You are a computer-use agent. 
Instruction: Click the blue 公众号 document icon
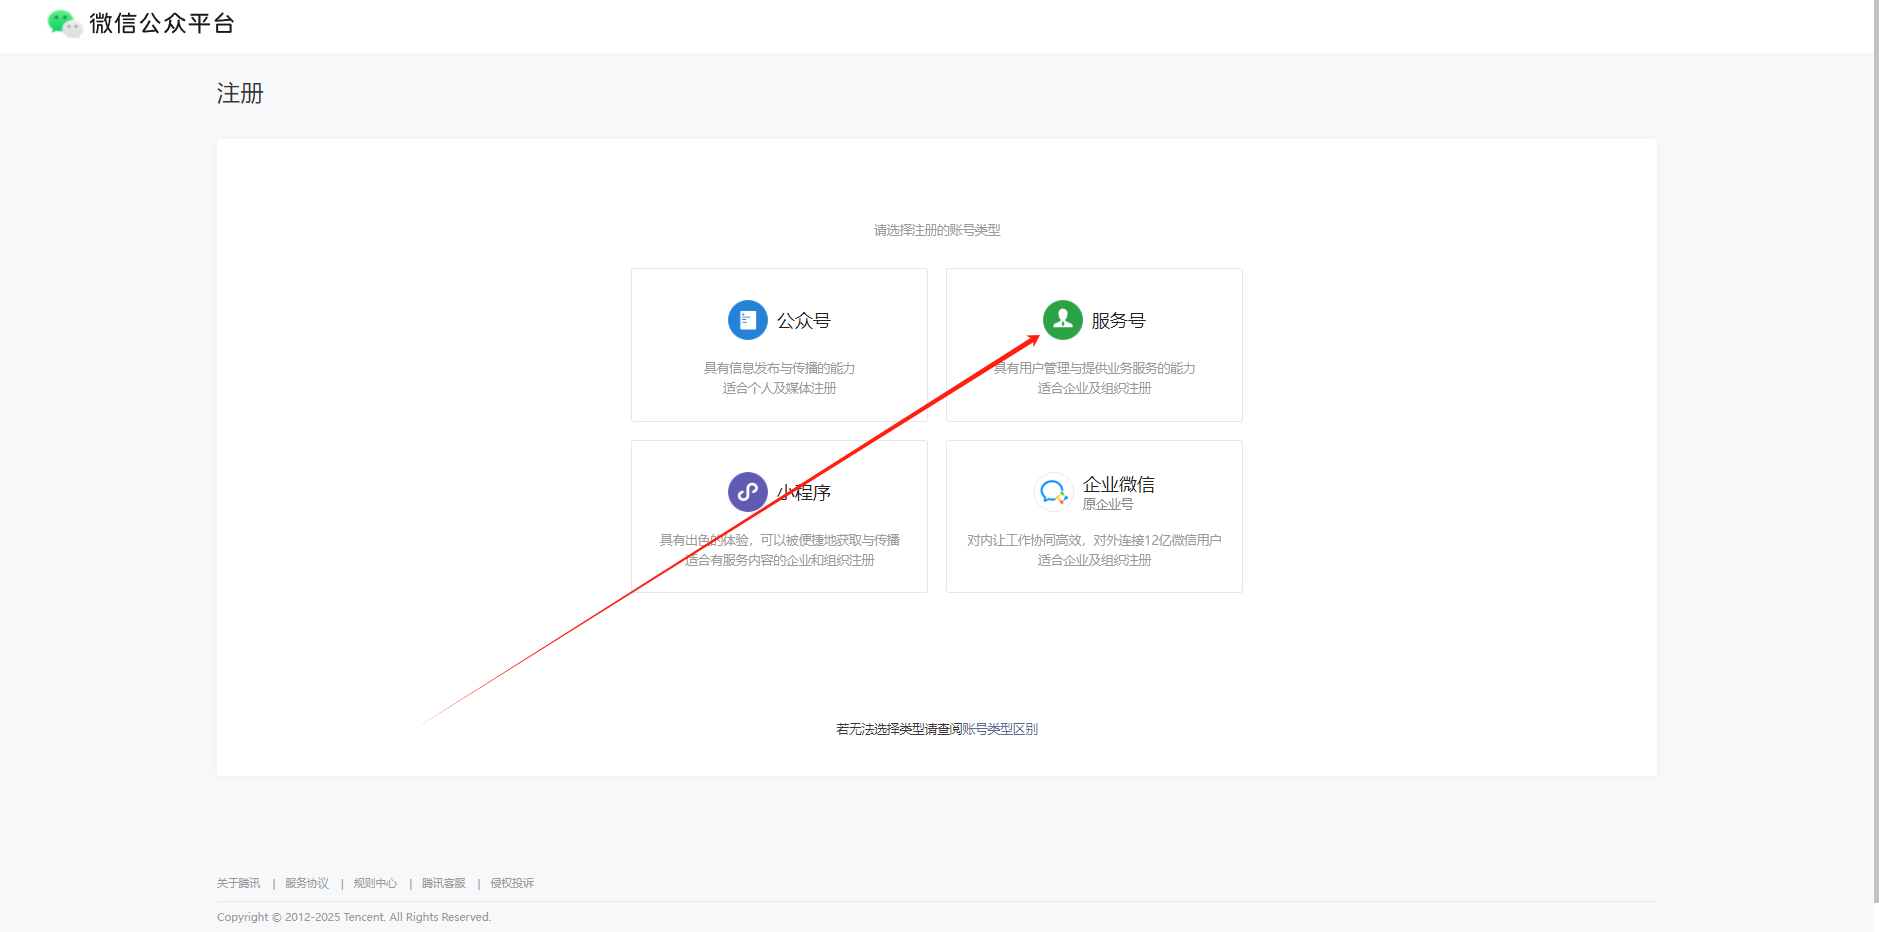[747, 320]
